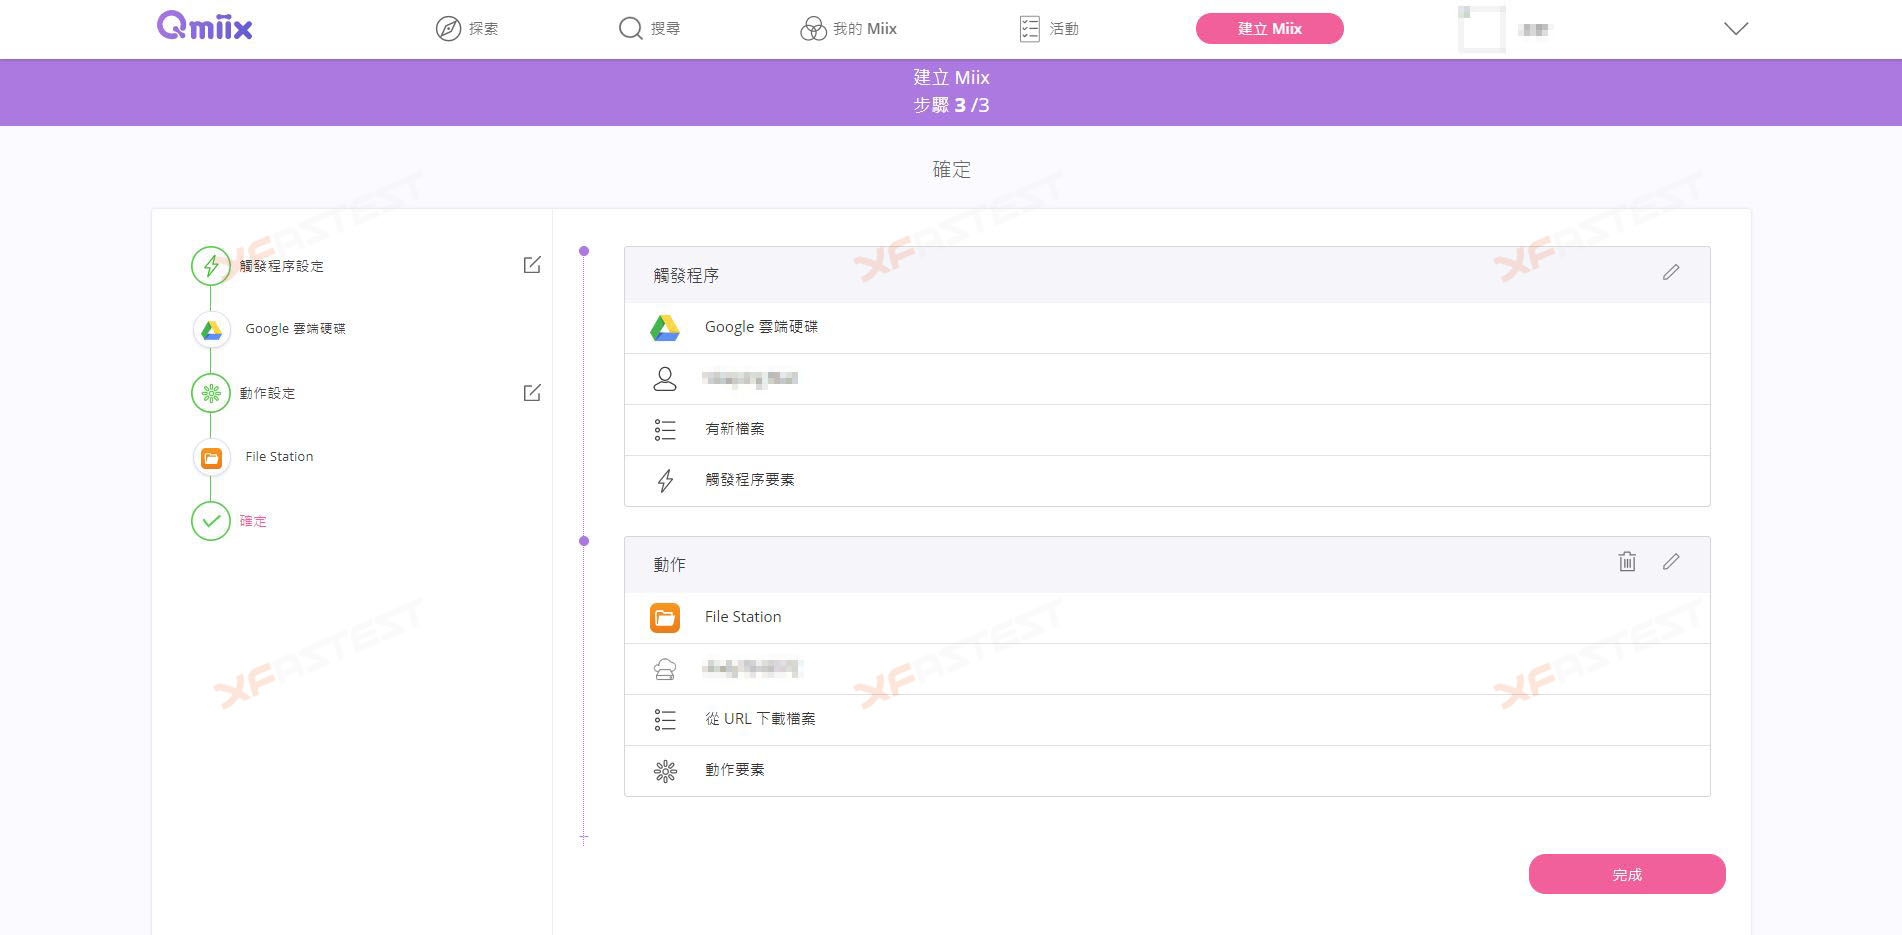Click the 活動 checklist icon

(1030, 29)
